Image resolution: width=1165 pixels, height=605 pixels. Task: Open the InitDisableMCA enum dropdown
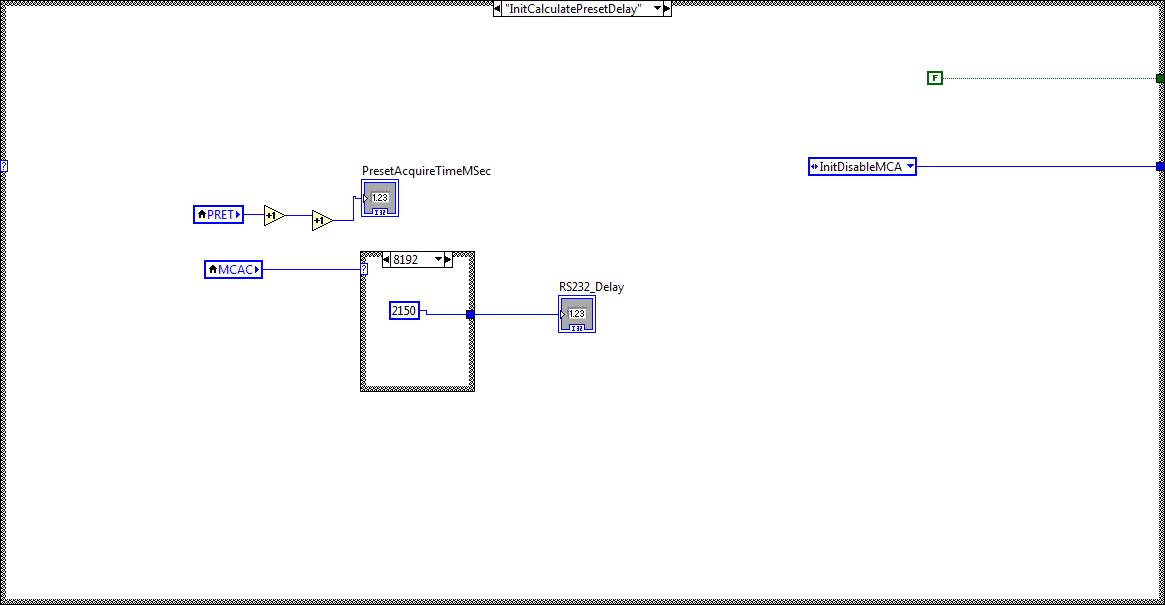910,166
